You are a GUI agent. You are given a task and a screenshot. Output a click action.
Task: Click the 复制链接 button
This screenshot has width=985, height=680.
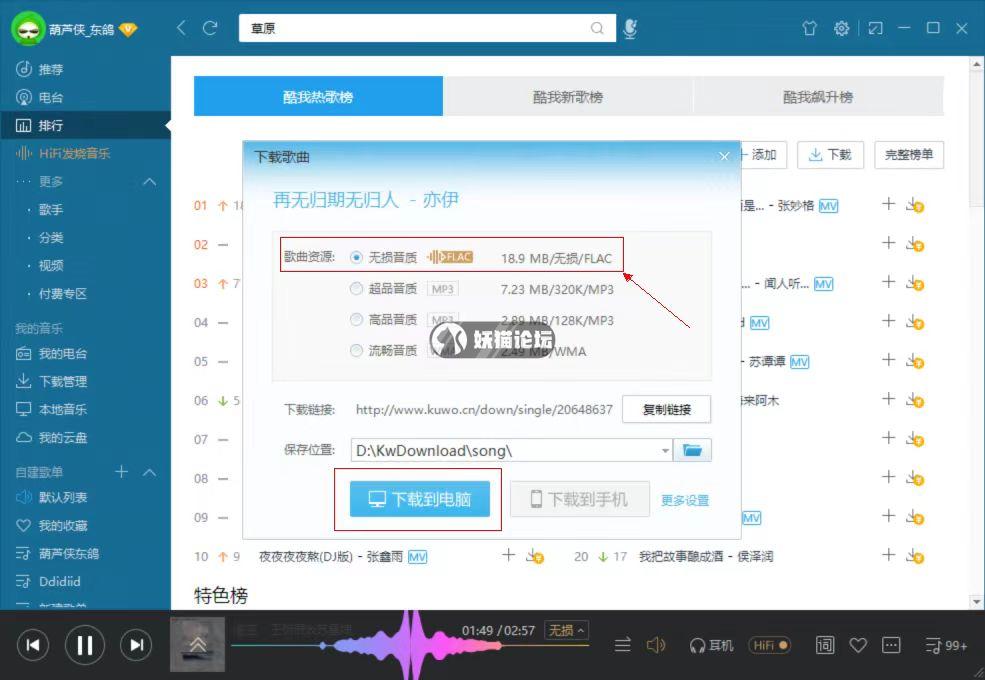tap(667, 409)
